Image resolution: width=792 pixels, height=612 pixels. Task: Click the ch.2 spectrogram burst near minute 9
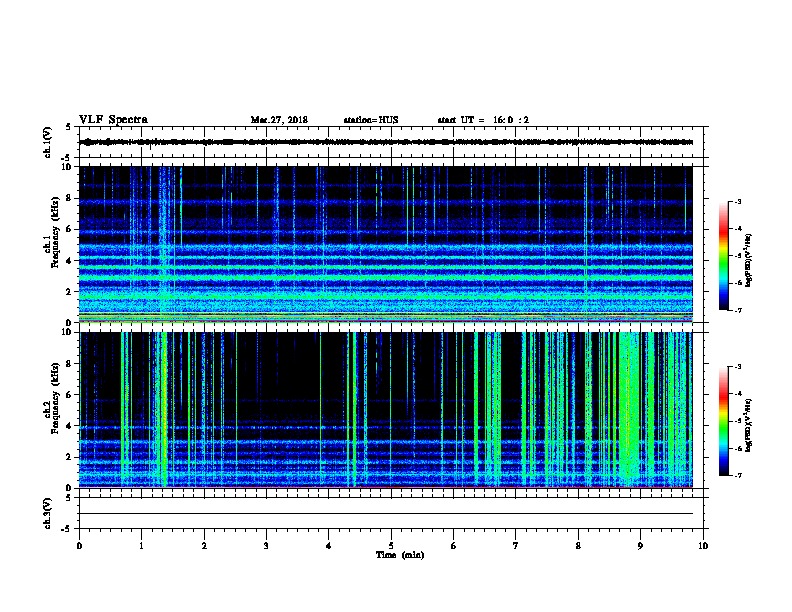click(629, 409)
